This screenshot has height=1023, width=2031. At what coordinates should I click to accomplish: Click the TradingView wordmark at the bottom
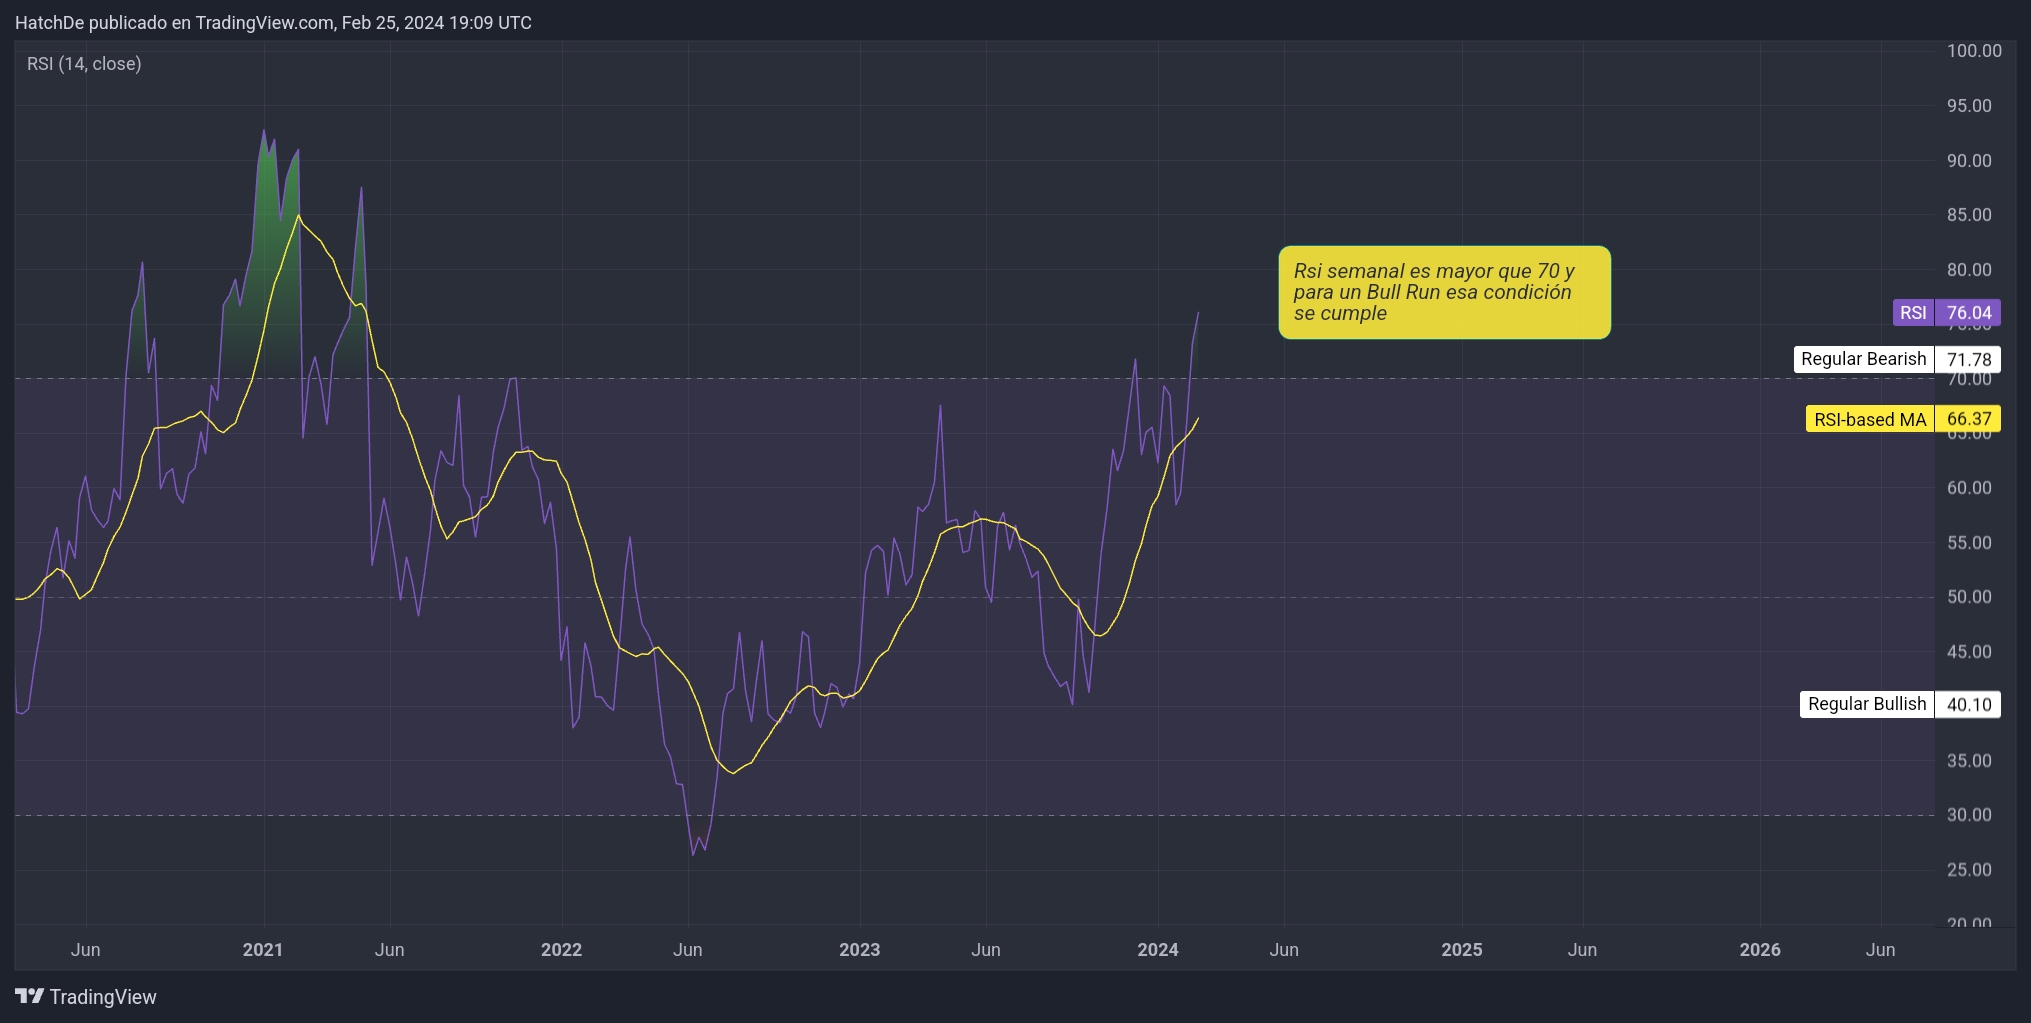(104, 996)
